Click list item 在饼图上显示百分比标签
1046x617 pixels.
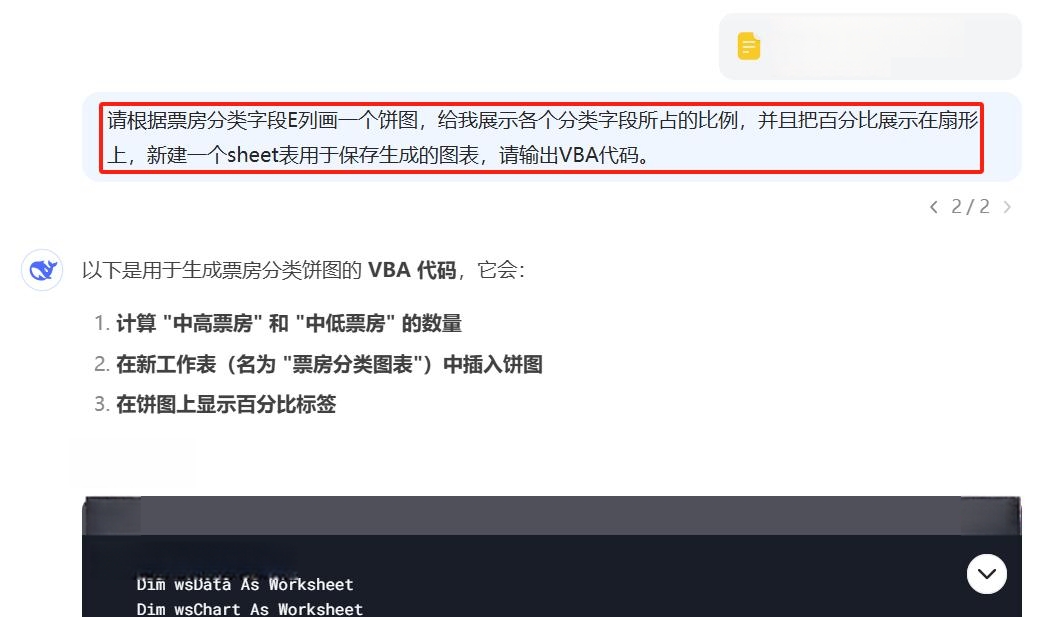pos(225,404)
